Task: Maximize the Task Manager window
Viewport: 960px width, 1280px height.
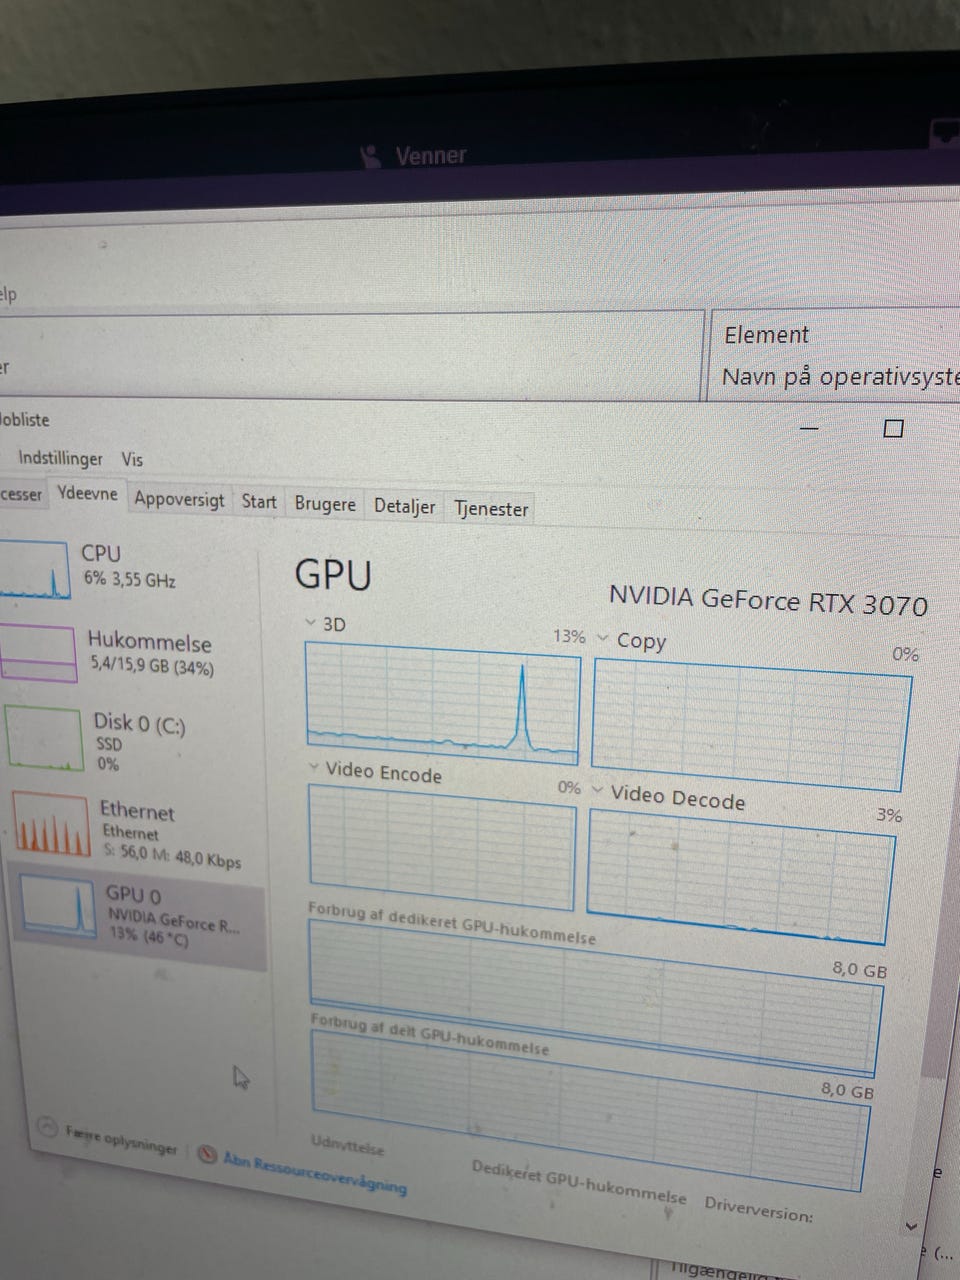Action: [894, 428]
